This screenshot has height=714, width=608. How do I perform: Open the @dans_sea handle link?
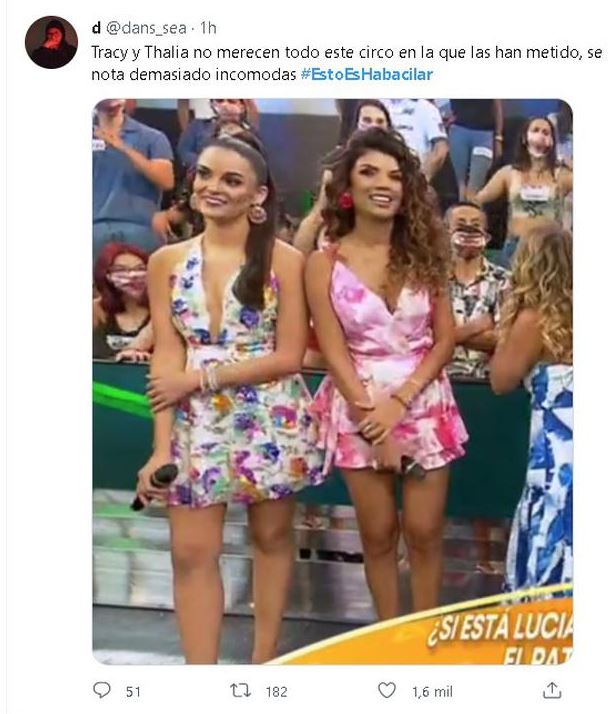146,28
